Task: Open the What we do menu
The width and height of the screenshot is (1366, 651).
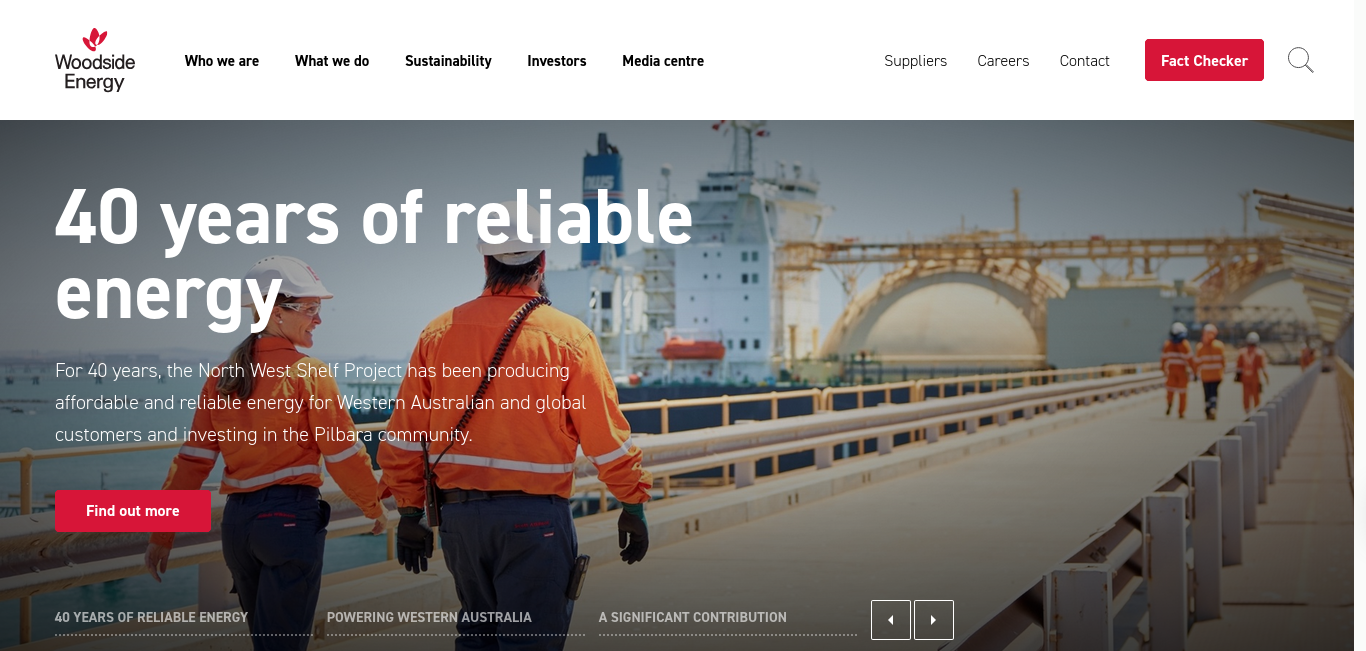Action: click(332, 61)
